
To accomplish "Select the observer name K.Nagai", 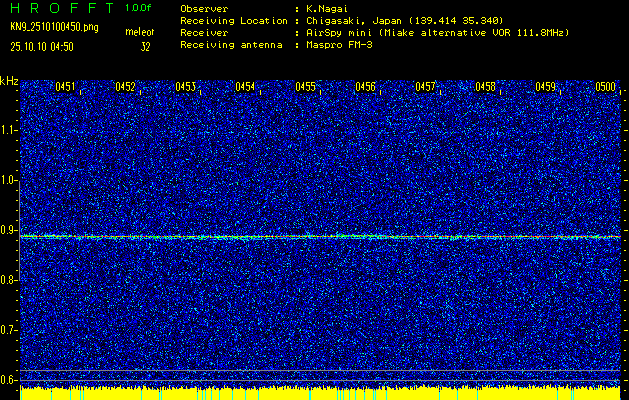I will pyautogui.click(x=329, y=9).
